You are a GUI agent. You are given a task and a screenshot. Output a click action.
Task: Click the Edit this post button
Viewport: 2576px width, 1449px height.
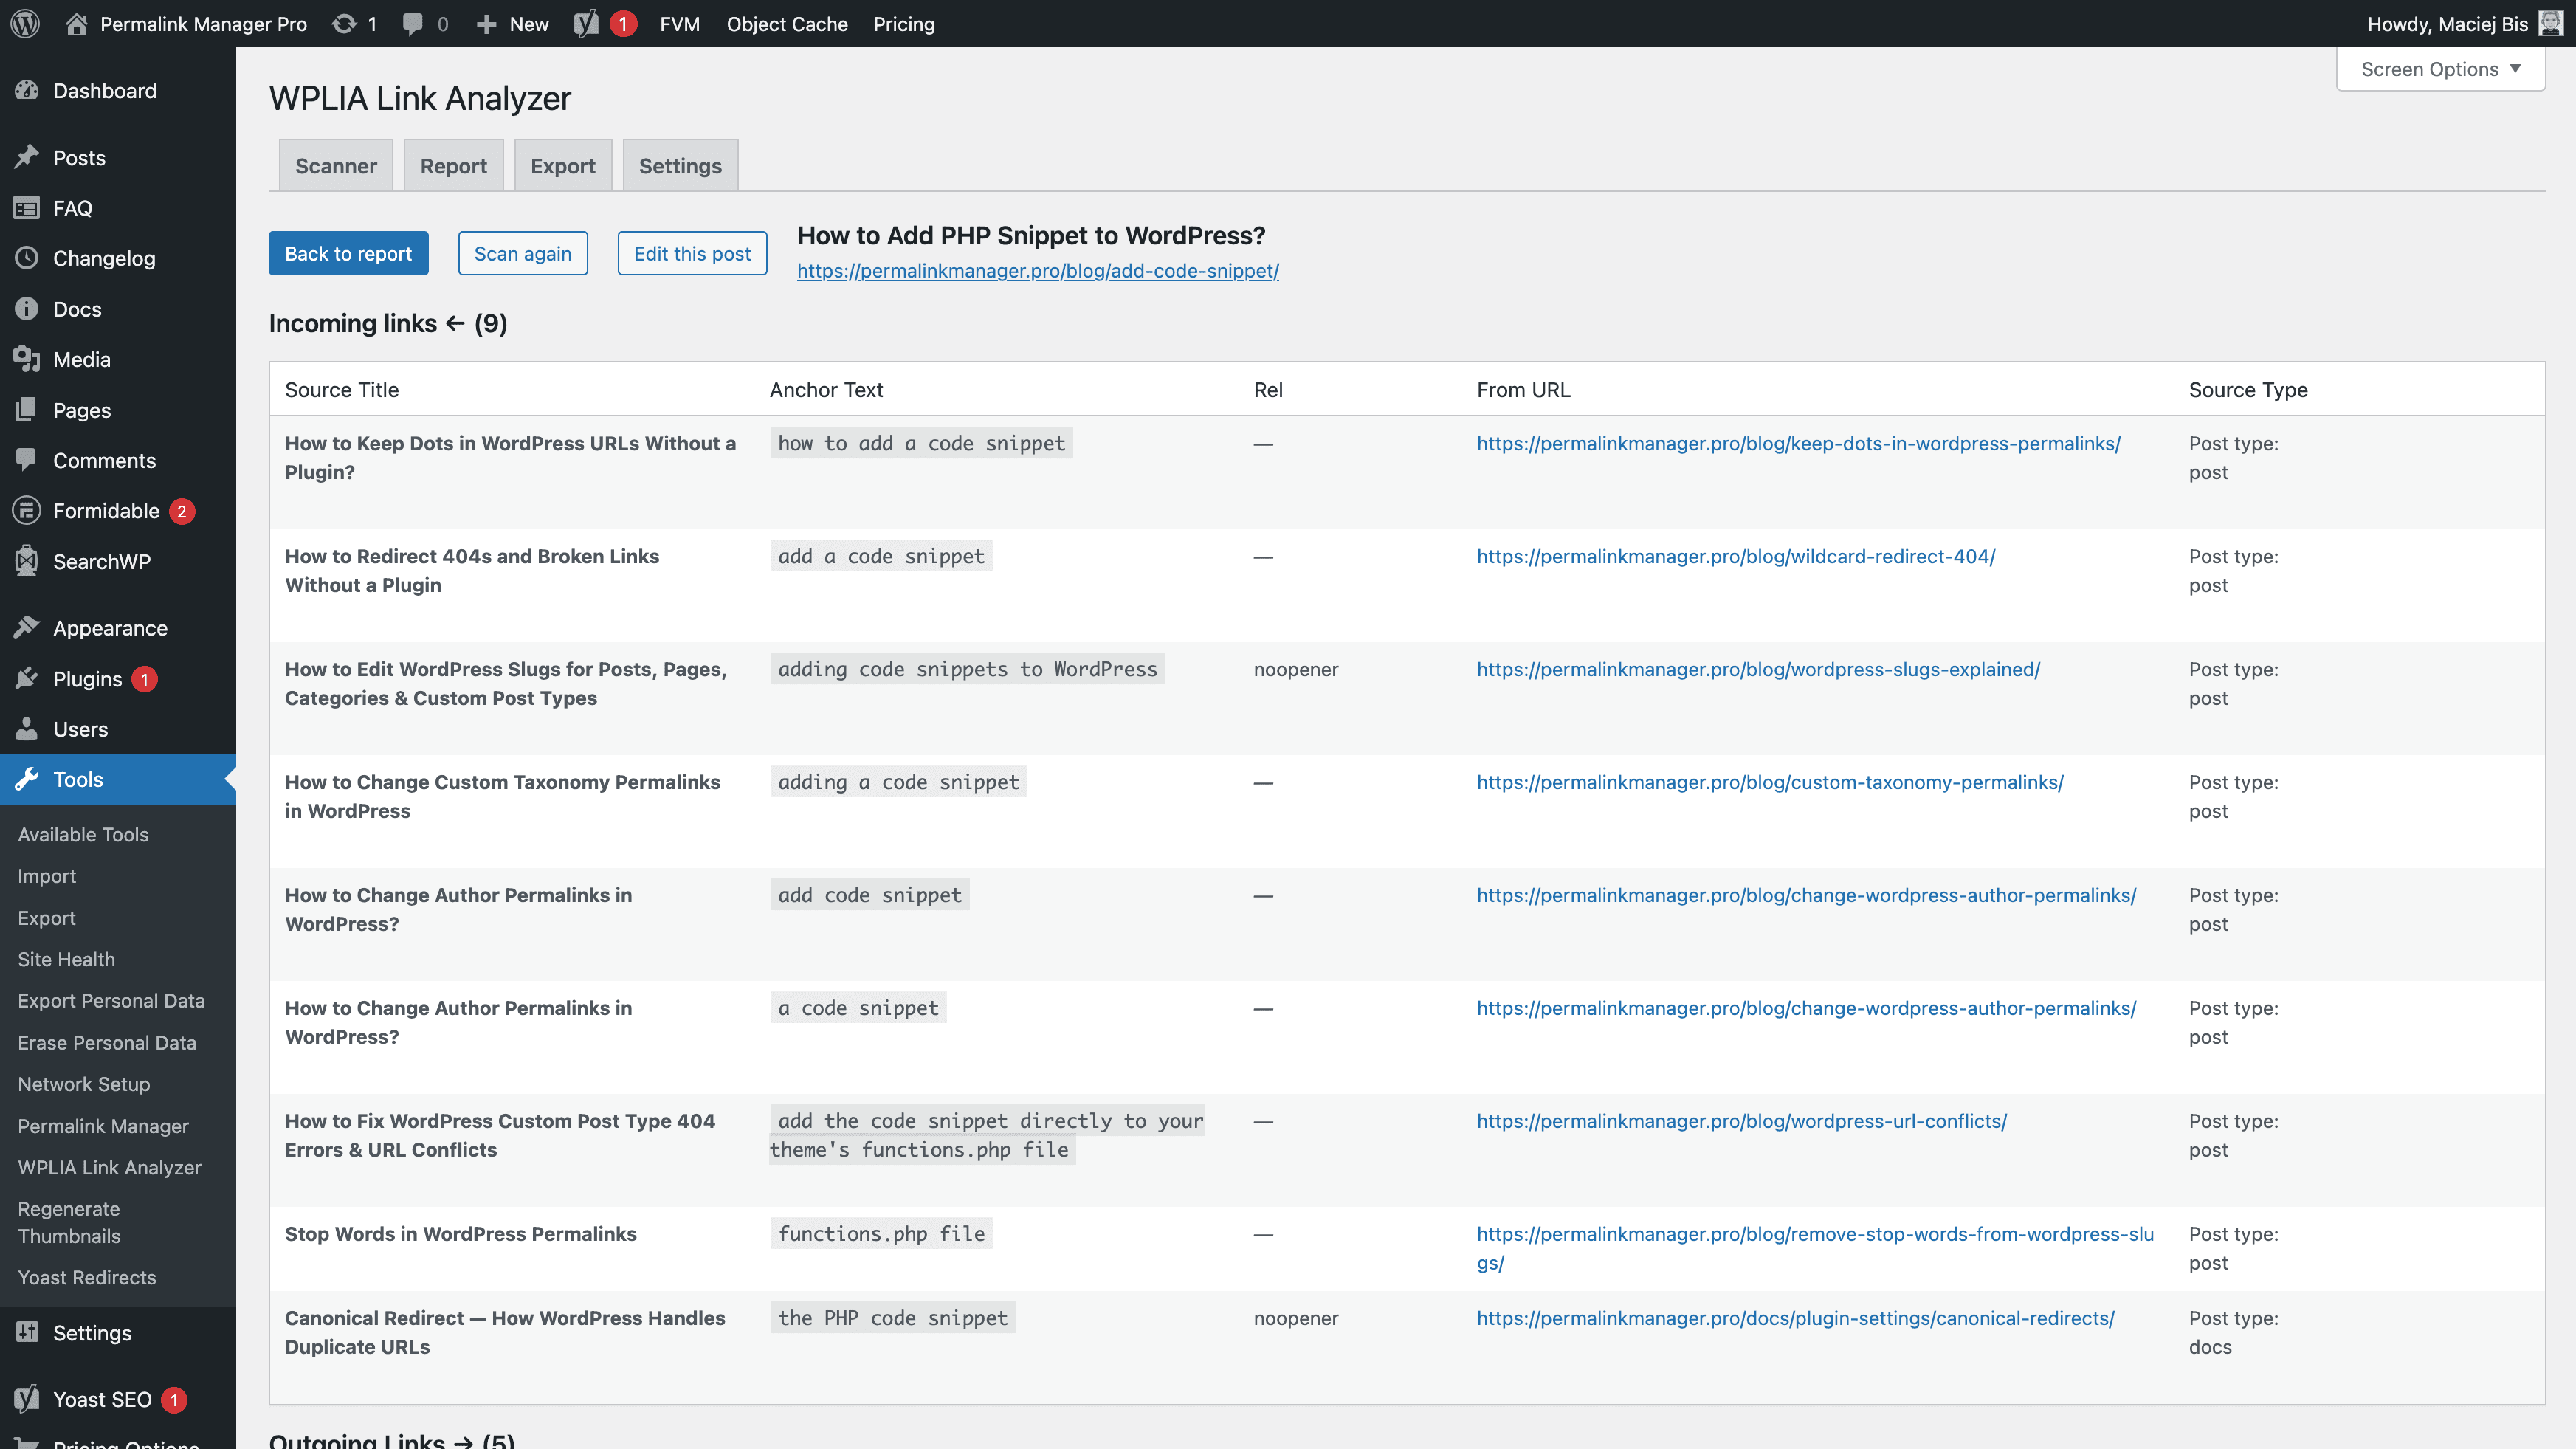tap(692, 253)
